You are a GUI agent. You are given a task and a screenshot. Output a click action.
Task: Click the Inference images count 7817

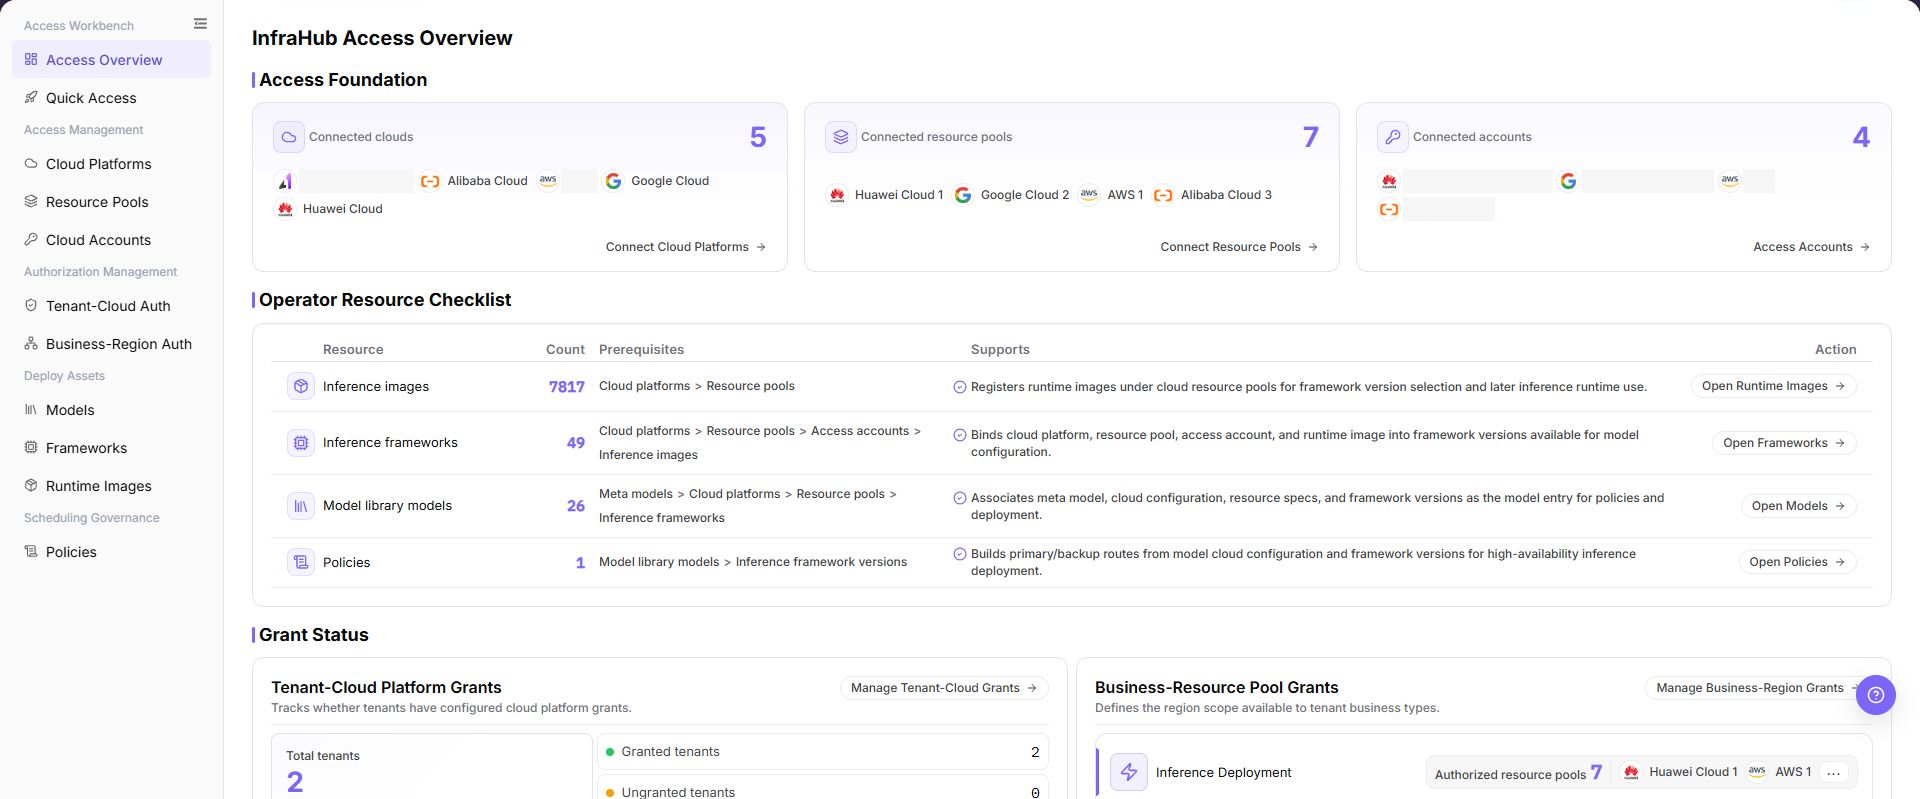click(x=566, y=387)
